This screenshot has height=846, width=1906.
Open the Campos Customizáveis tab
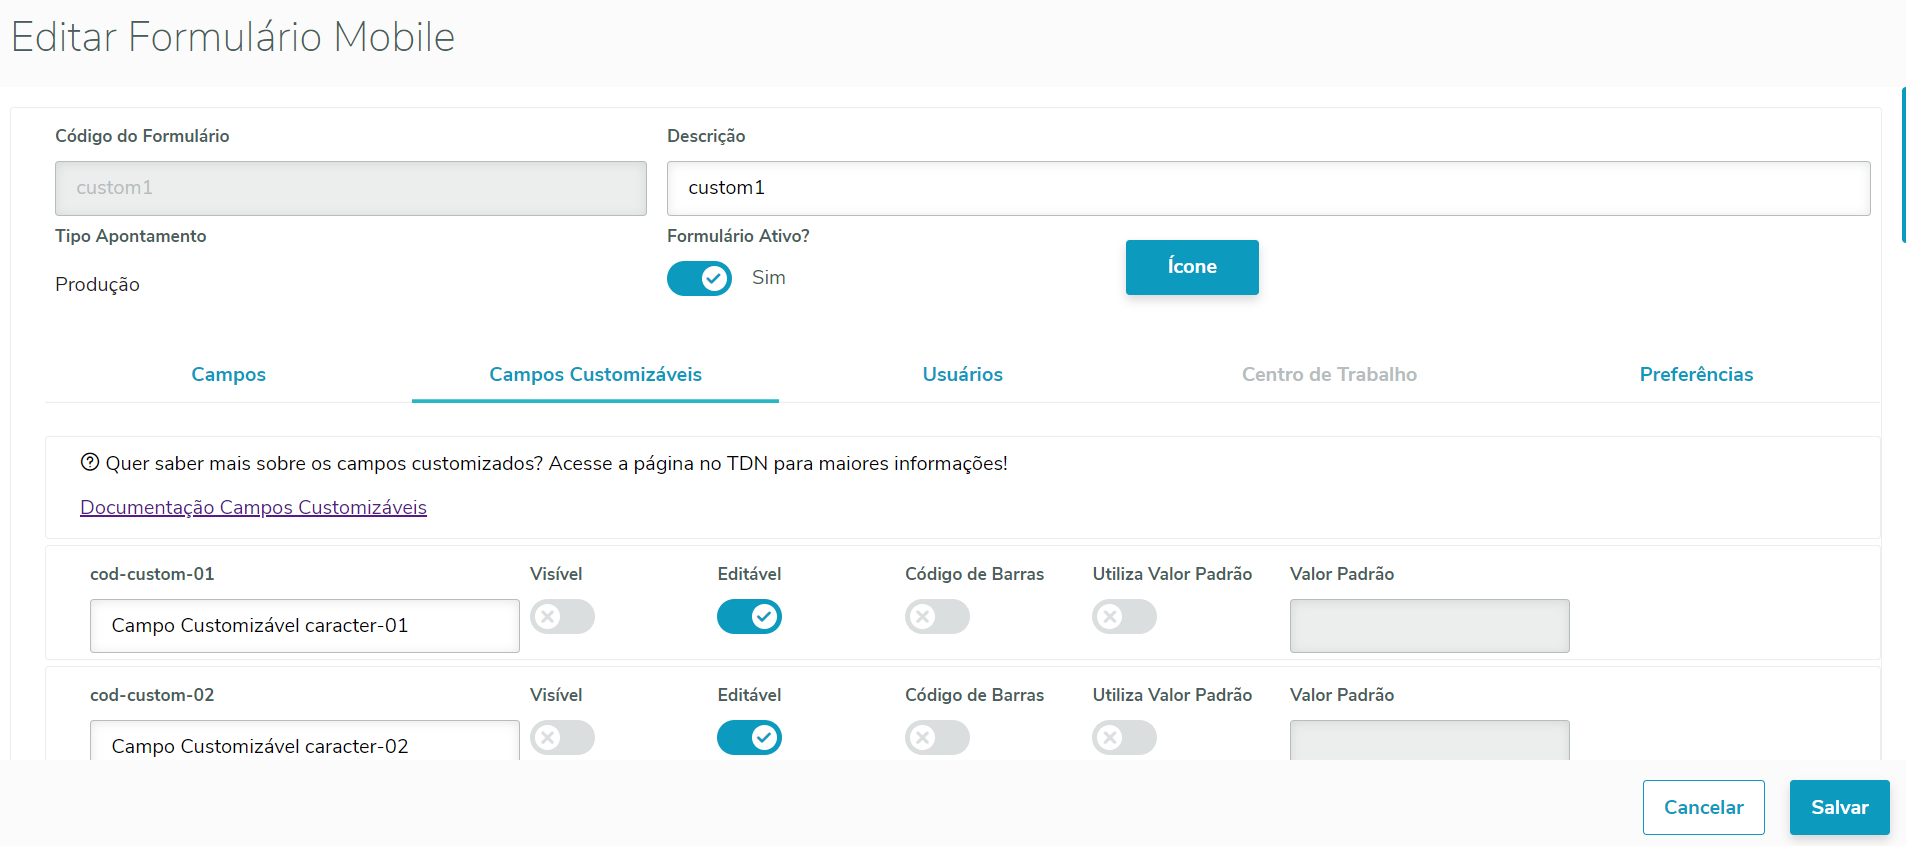595,374
